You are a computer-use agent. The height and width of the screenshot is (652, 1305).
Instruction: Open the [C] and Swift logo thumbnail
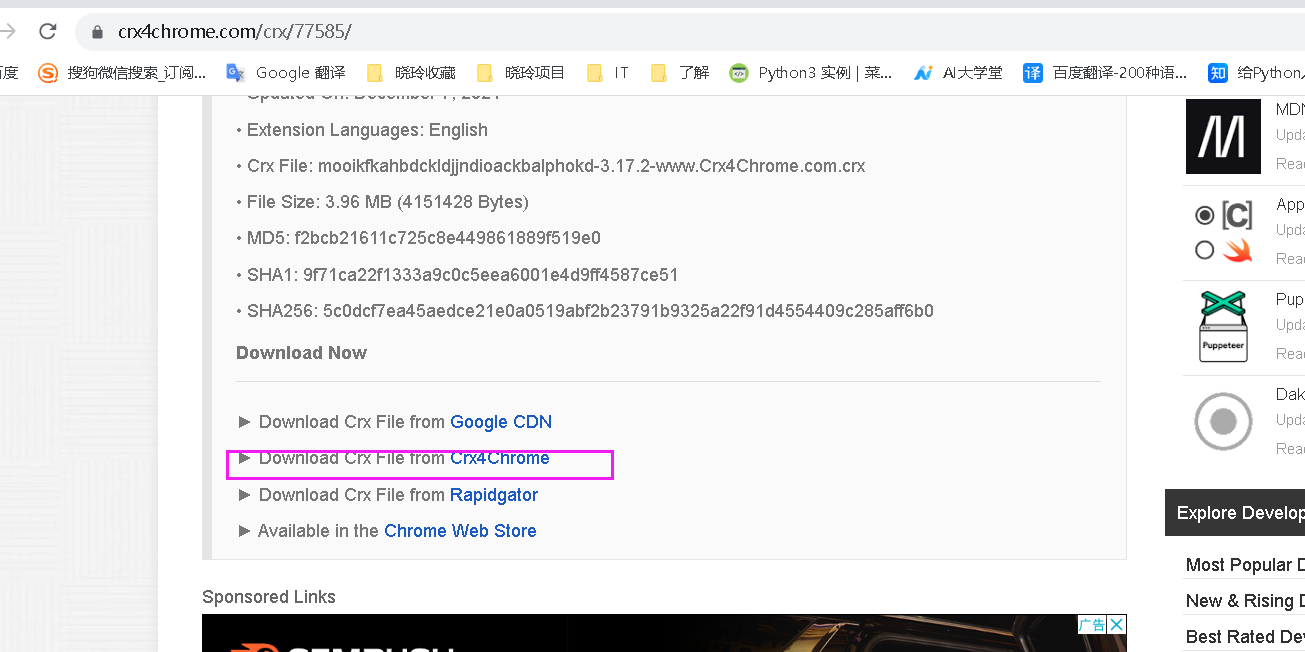pos(1223,231)
